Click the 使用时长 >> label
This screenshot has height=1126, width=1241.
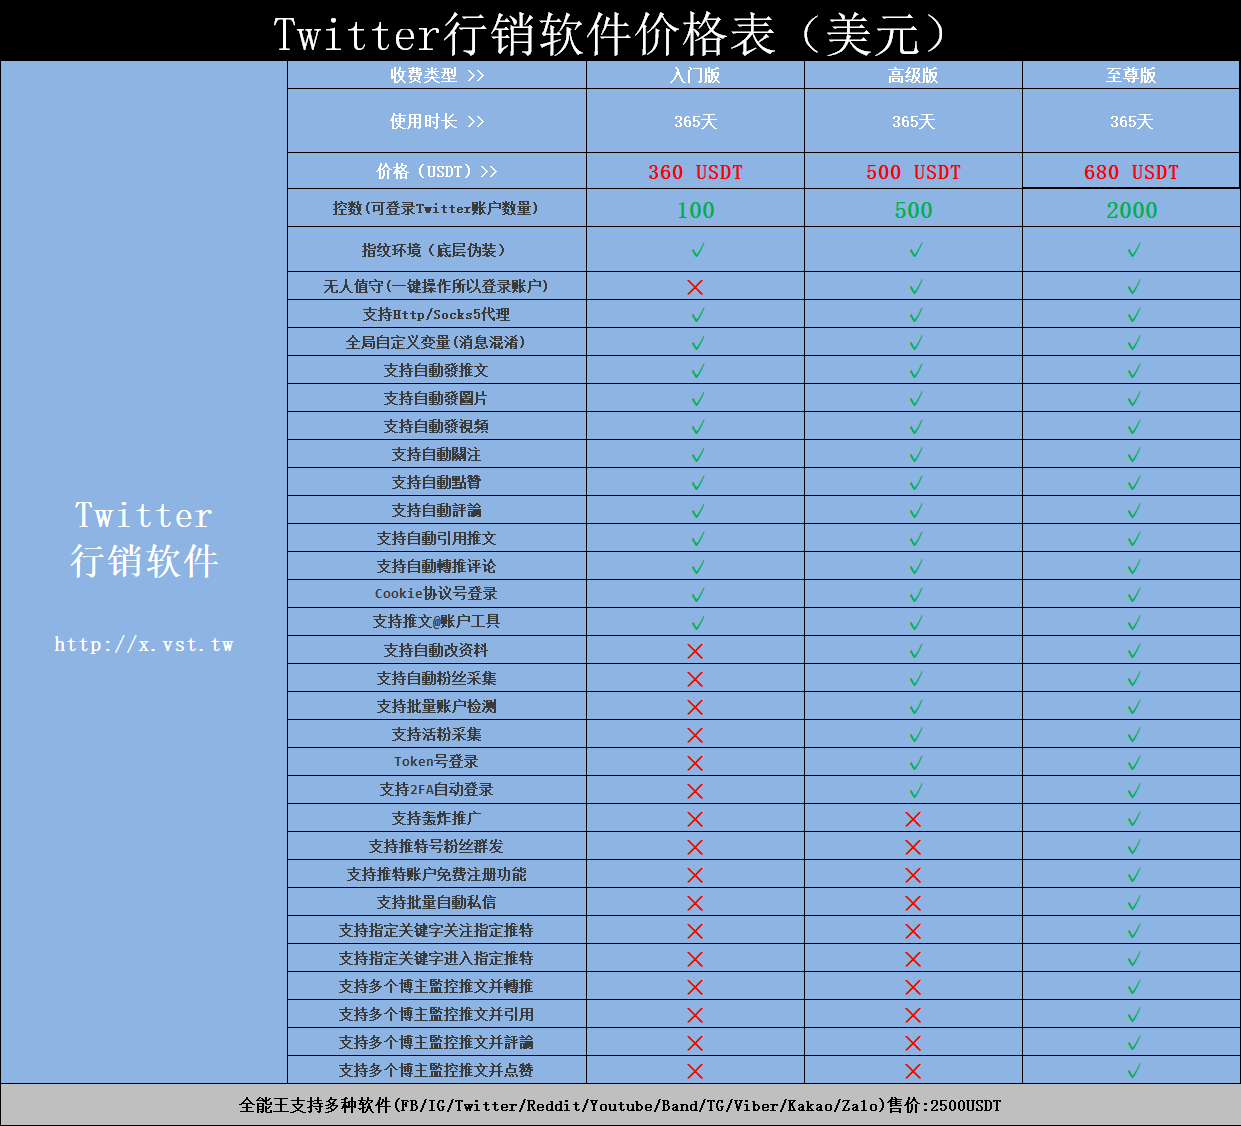tap(437, 121)
